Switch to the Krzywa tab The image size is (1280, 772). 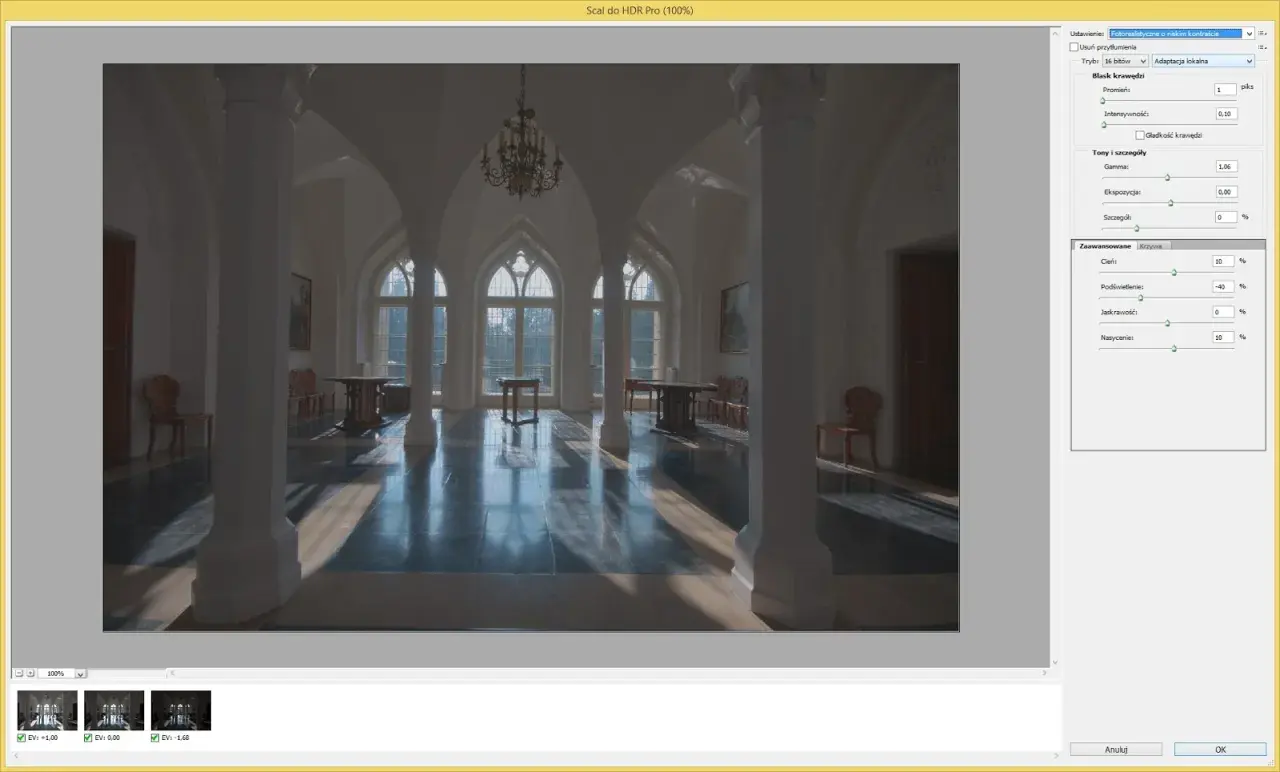pyautogui.click(x=1154, y=246)
